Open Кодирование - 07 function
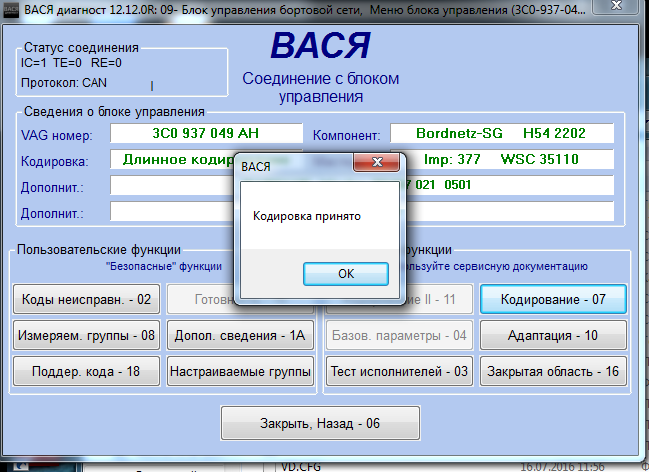The width and height of the screenshot is (649, 472). pyautogui.click(x=553, y=299)
